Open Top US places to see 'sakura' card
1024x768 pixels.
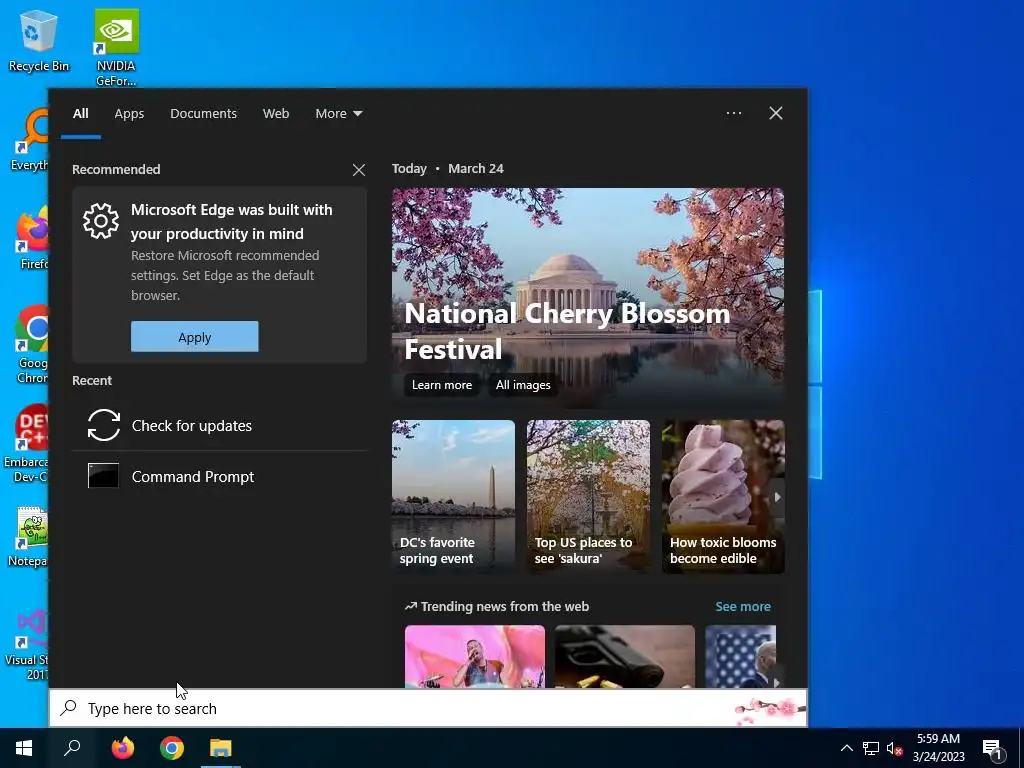point(588,496)
